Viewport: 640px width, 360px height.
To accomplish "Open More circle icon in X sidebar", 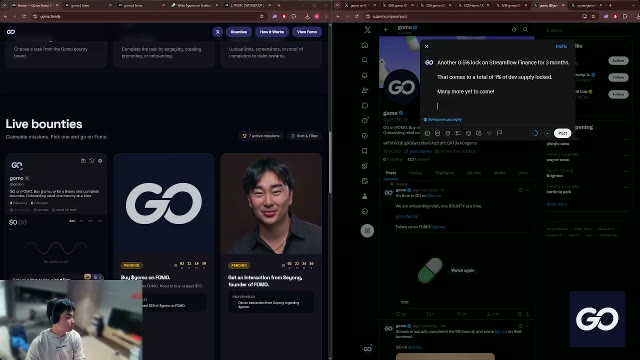I will point(365,211).
